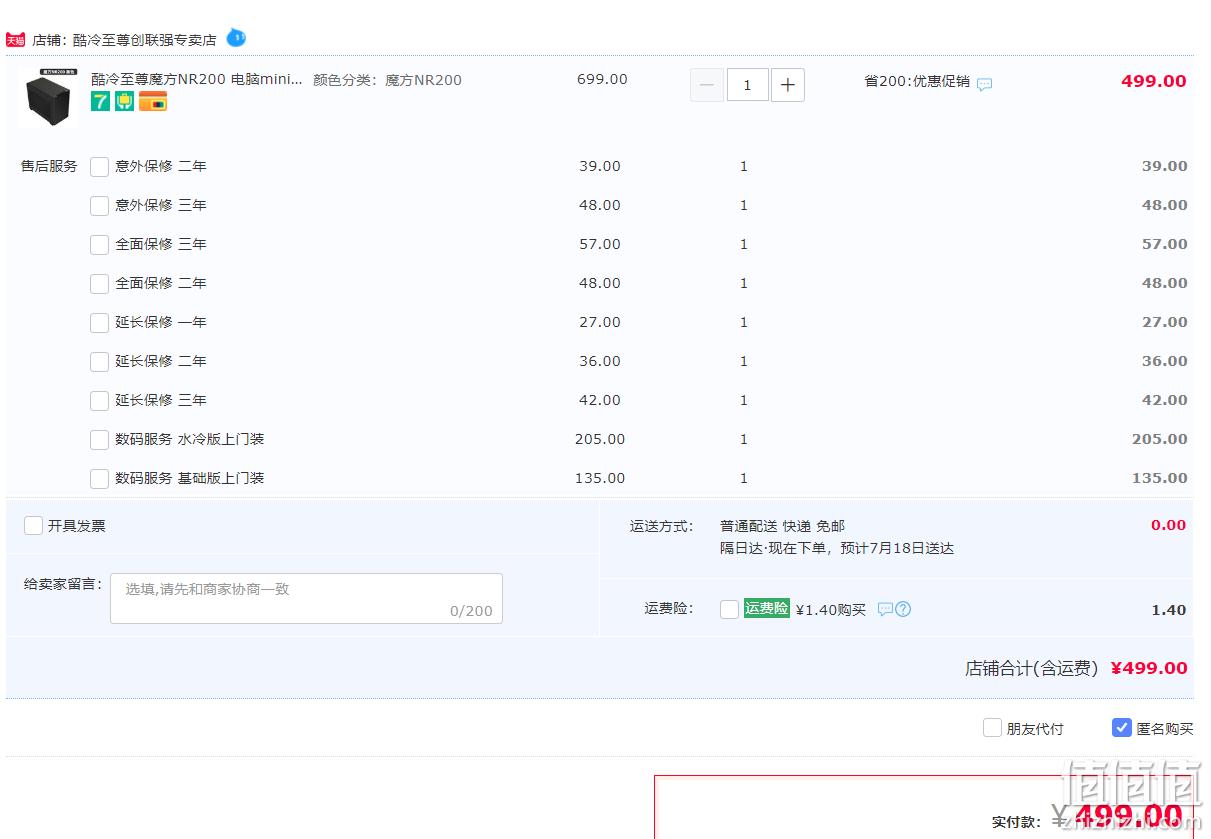The width and height of the screenshot is (1211, 839).
Task: Click the 普通配送 快递 免邮 shipping text
Action: tap(782, 526)
